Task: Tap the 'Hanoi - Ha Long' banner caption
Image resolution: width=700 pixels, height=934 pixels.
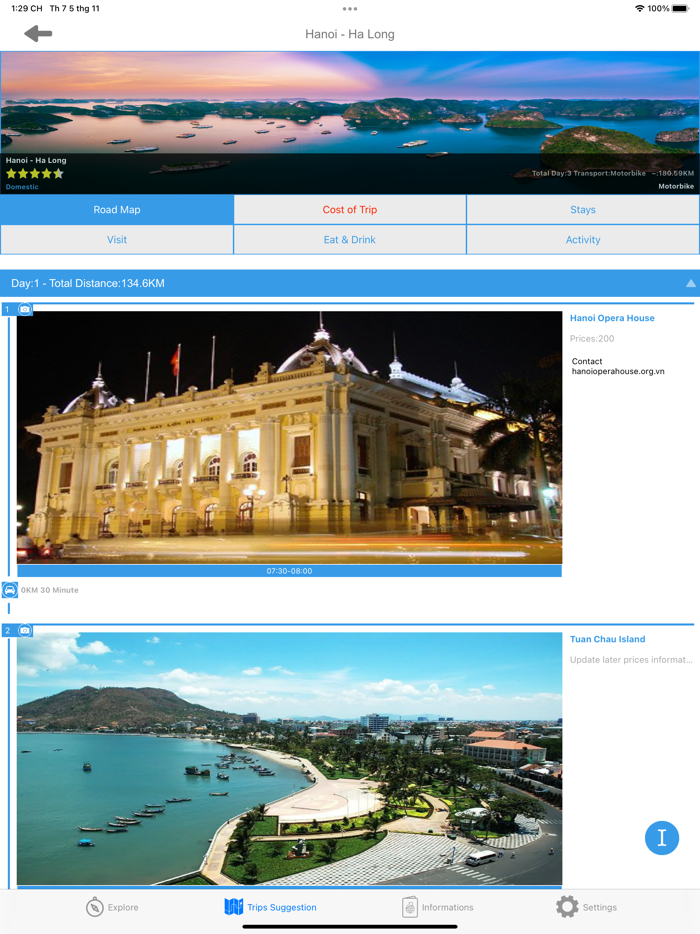Action: [x=36, y=160]
